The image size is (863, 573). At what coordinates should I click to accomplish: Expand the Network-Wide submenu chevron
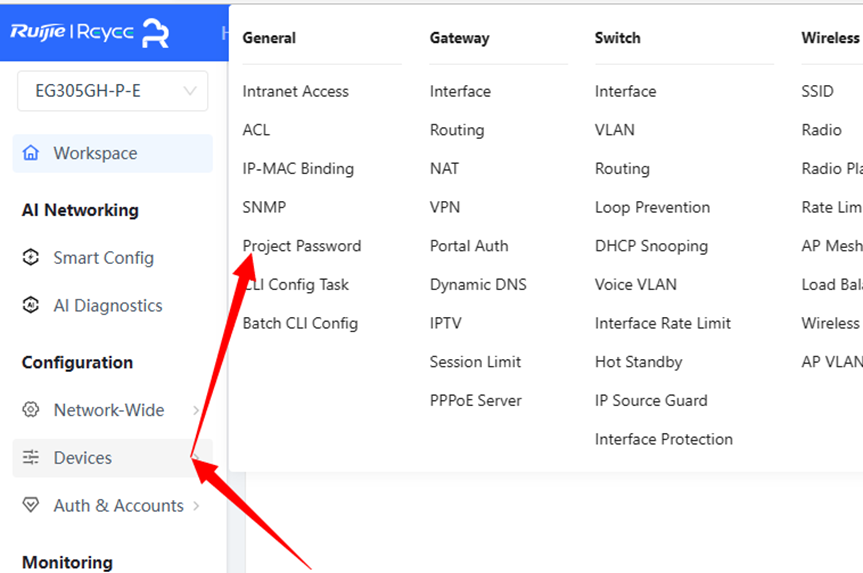coord(196,410)
